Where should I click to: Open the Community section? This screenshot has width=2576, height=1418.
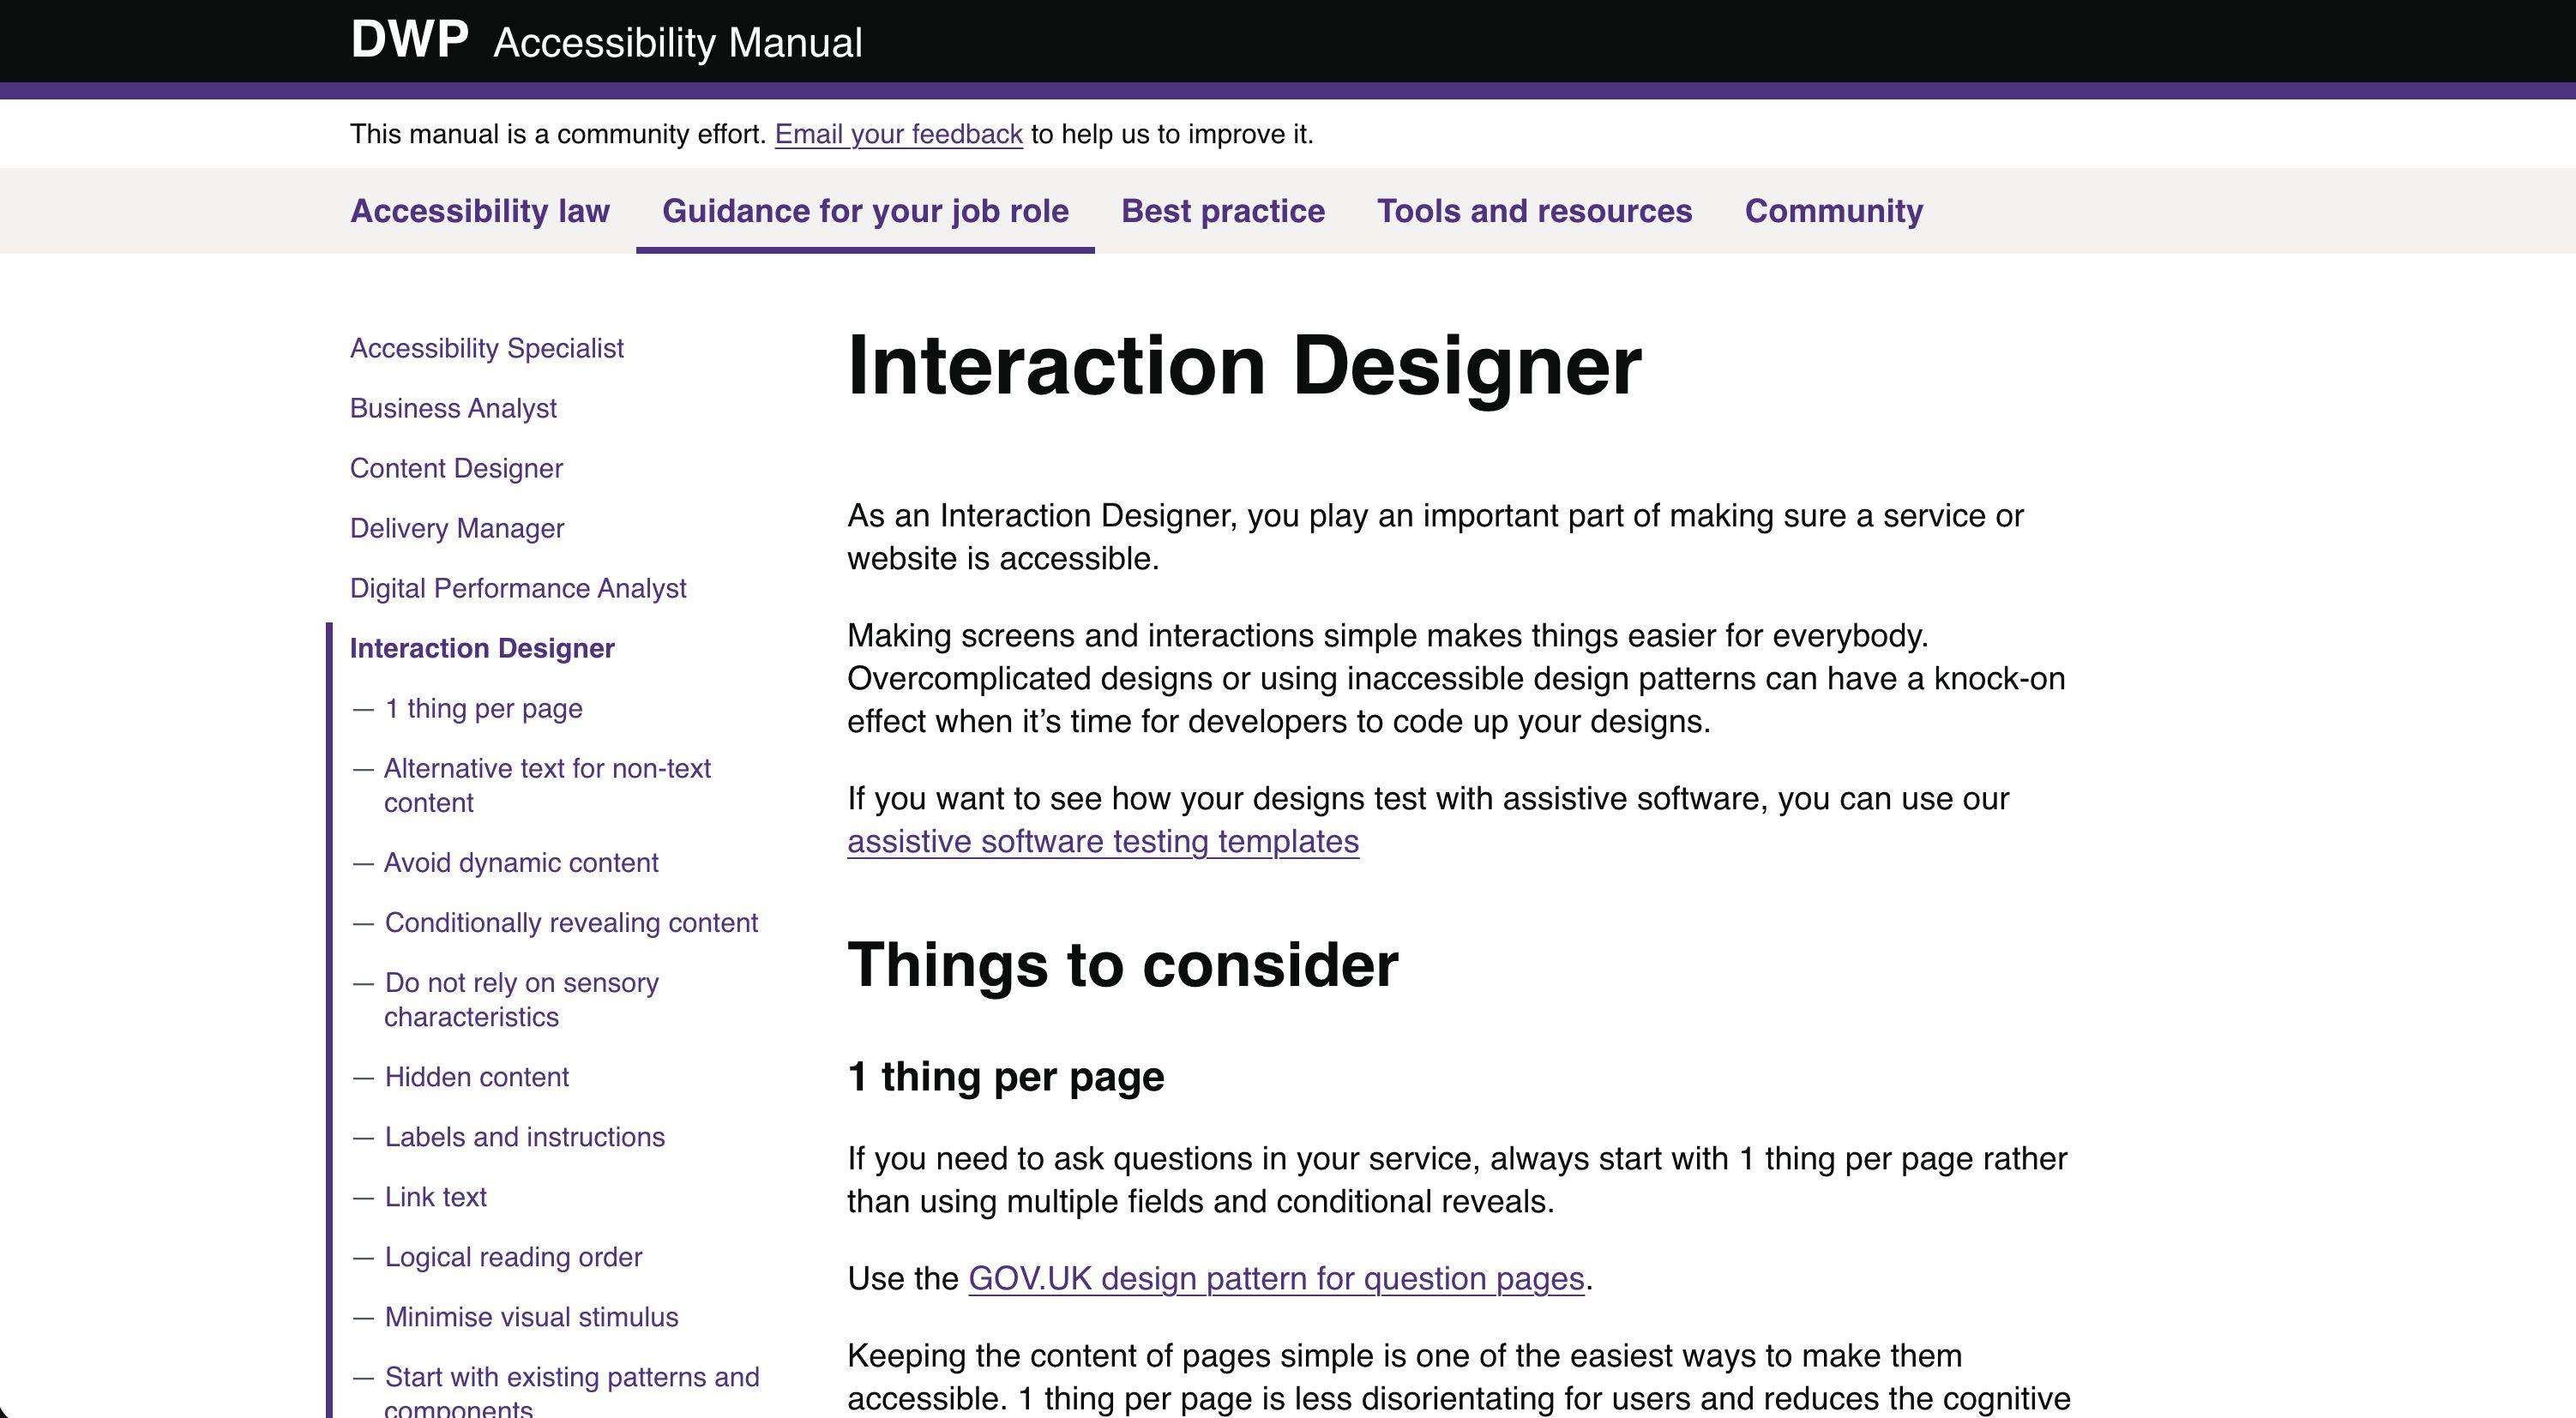point(1833,211)
